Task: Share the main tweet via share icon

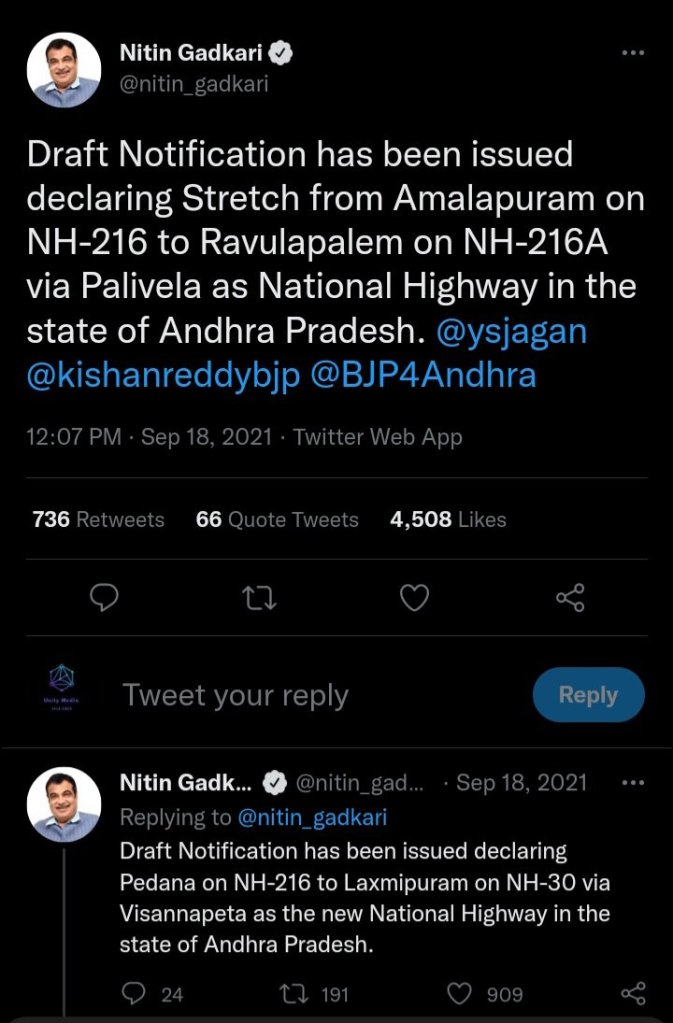Action: [569, 598]
